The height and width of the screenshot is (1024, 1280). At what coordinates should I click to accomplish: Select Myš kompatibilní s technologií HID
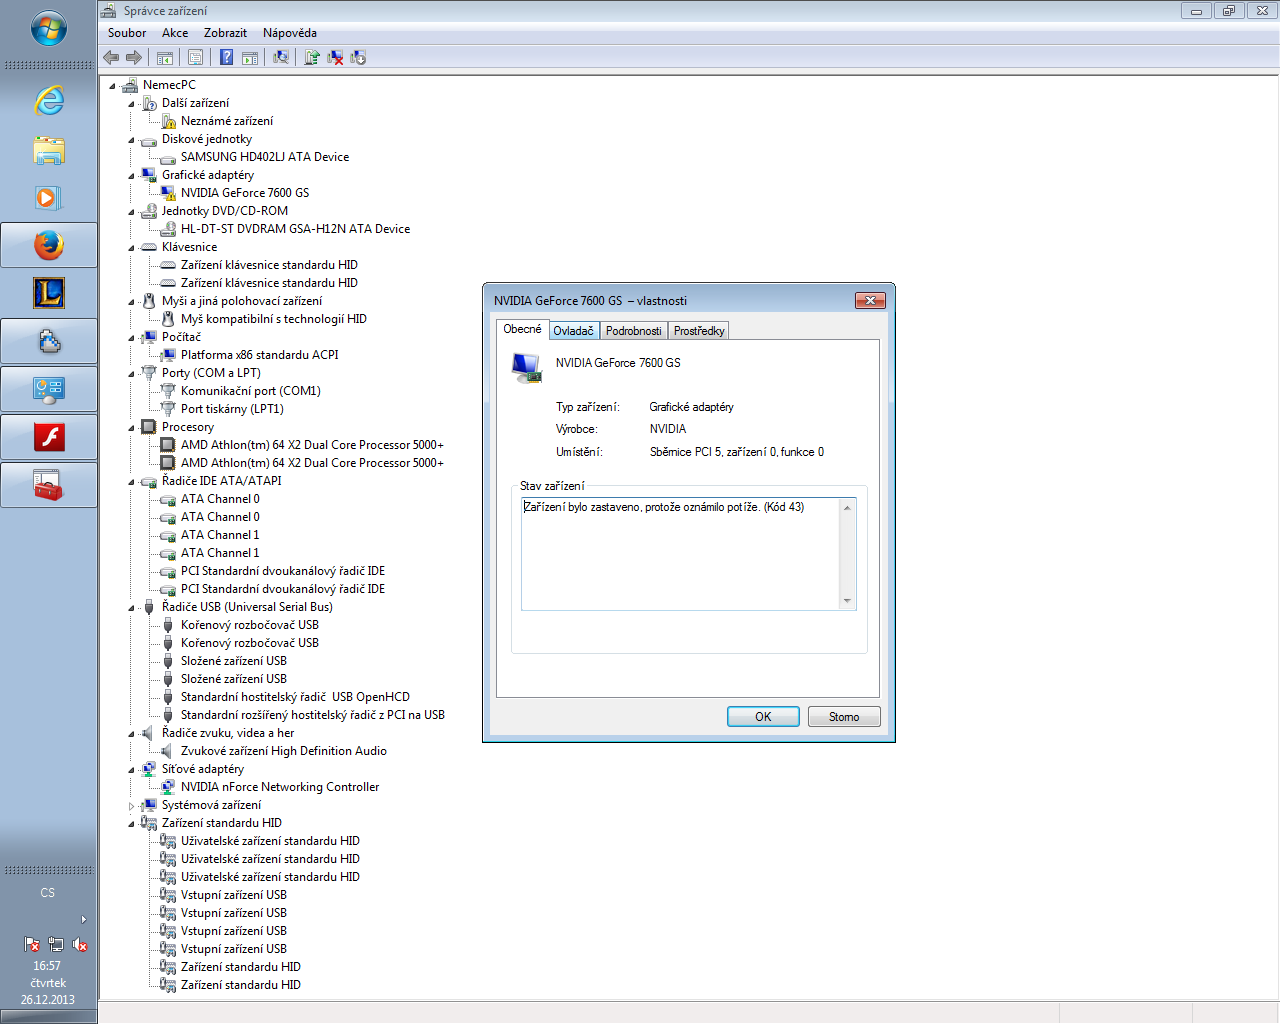coord(274,319)
